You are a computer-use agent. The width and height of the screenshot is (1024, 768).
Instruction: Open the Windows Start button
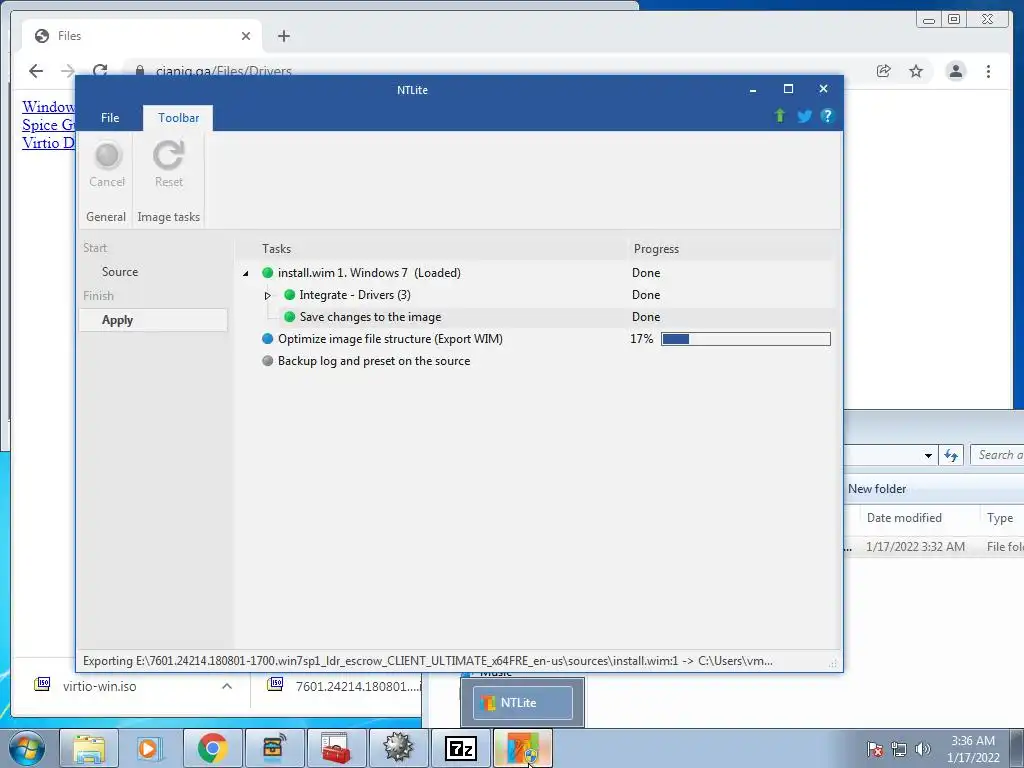tap(27, 748)
